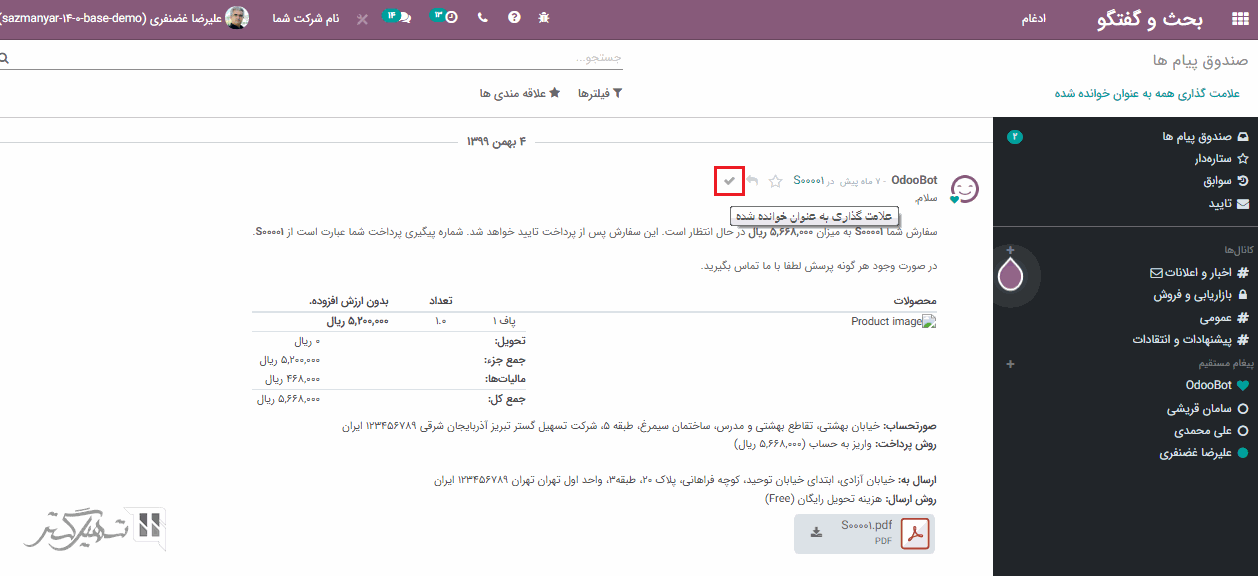Click the OdooBot author name

coord(915,180)
